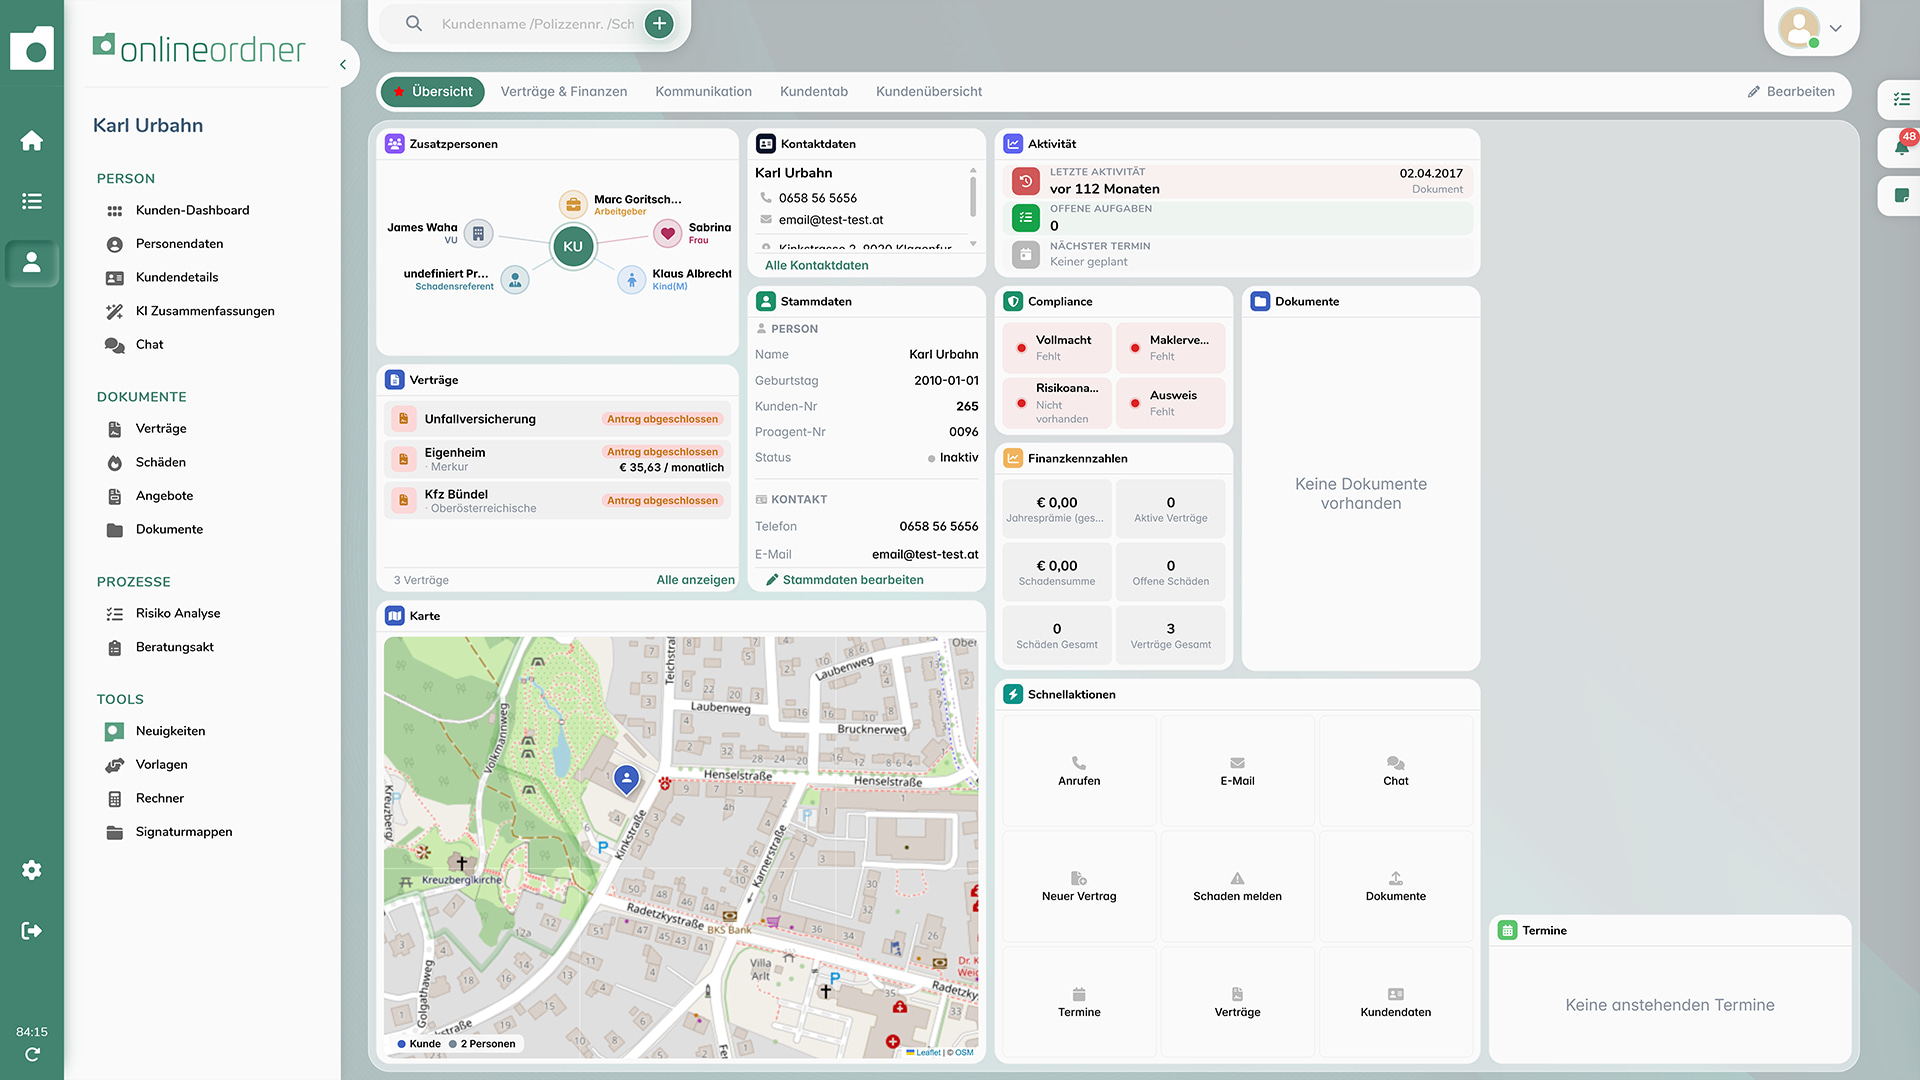Open Vorlagen in Tools section
1920x1080 pixels.
[161, 765]
